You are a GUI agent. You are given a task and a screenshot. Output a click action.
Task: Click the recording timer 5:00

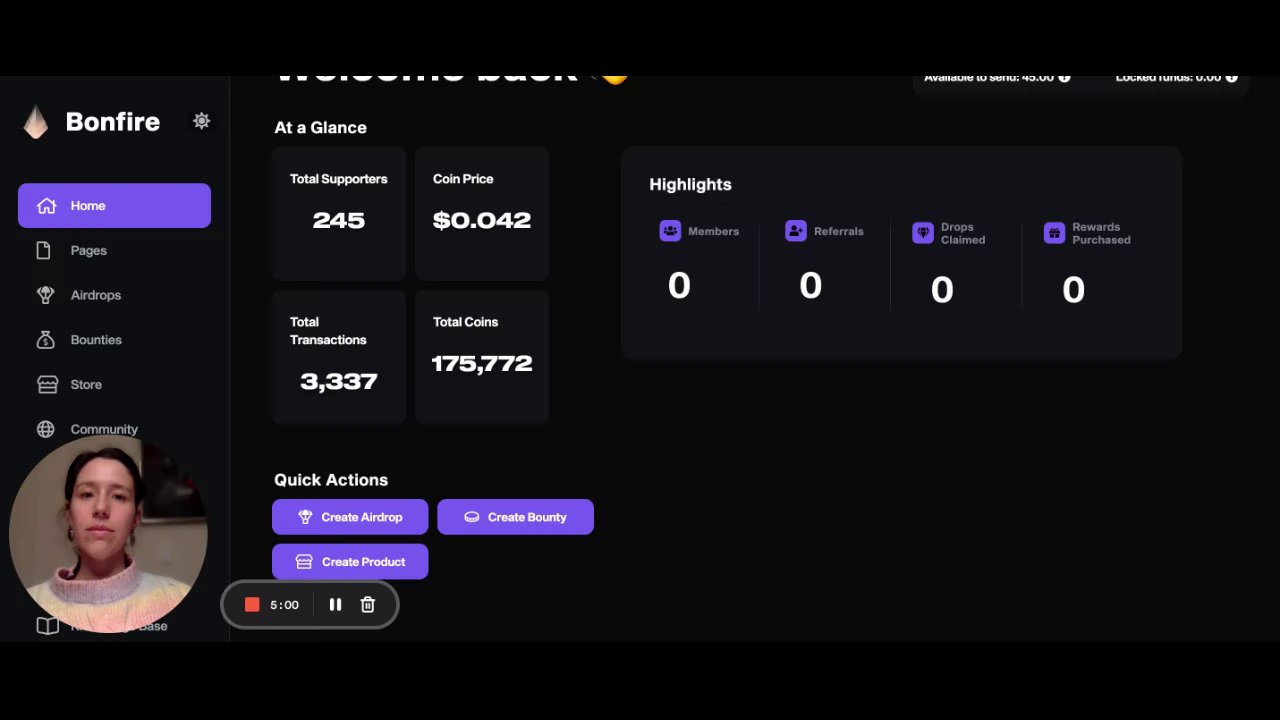coord(284,605)
